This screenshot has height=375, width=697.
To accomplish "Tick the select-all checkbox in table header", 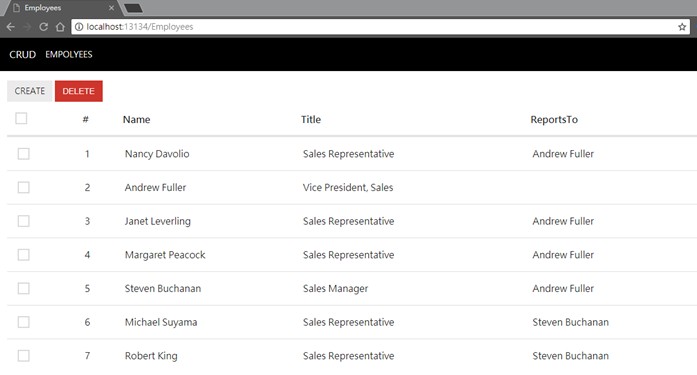I will (21, 118).
